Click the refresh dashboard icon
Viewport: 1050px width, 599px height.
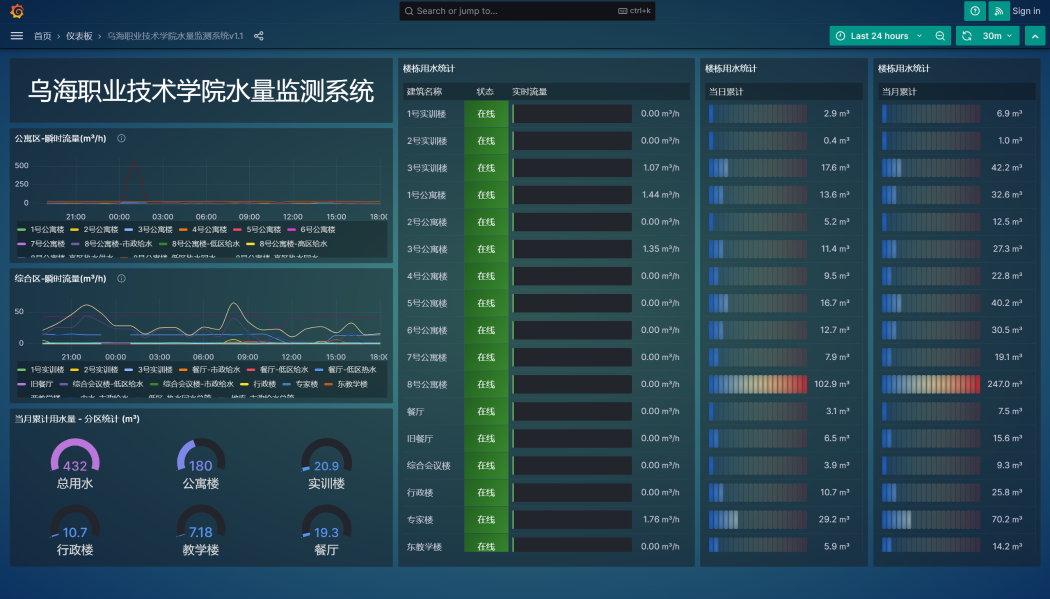tap(966, 36)
